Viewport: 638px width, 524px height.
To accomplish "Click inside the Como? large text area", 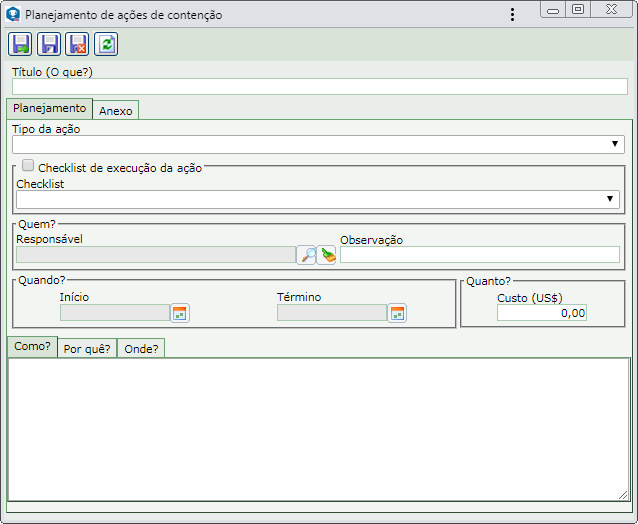I will click(x=319, y=429).
